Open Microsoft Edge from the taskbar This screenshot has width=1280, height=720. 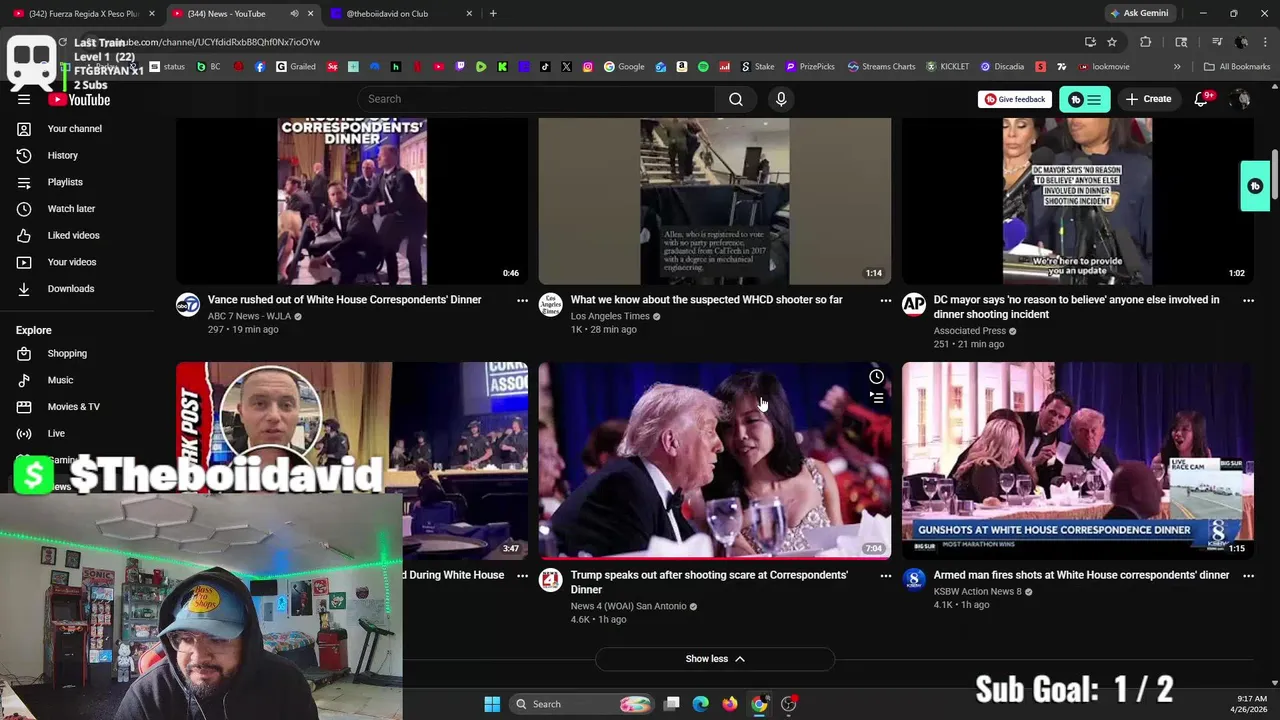coord(701,704)
